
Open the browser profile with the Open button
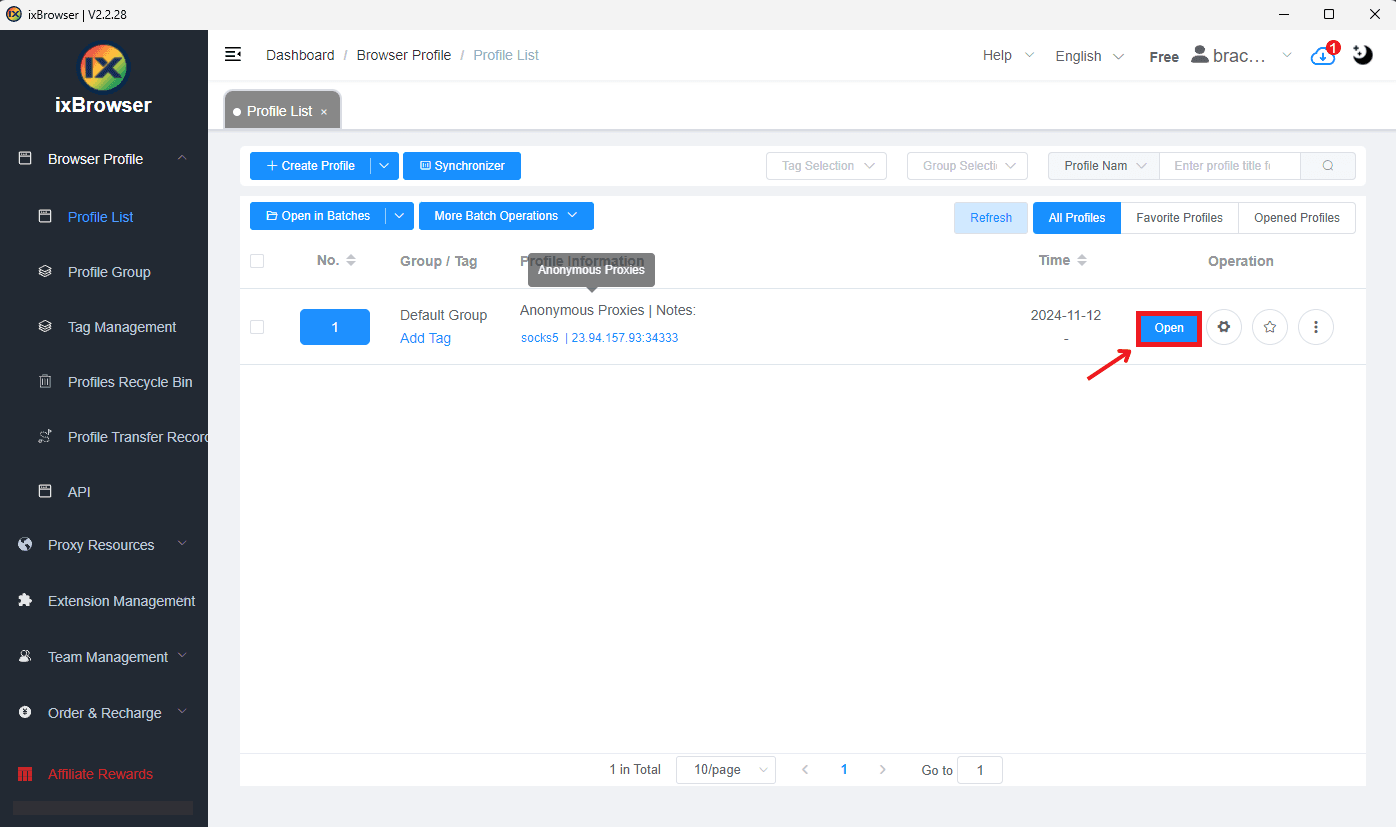1168,327
